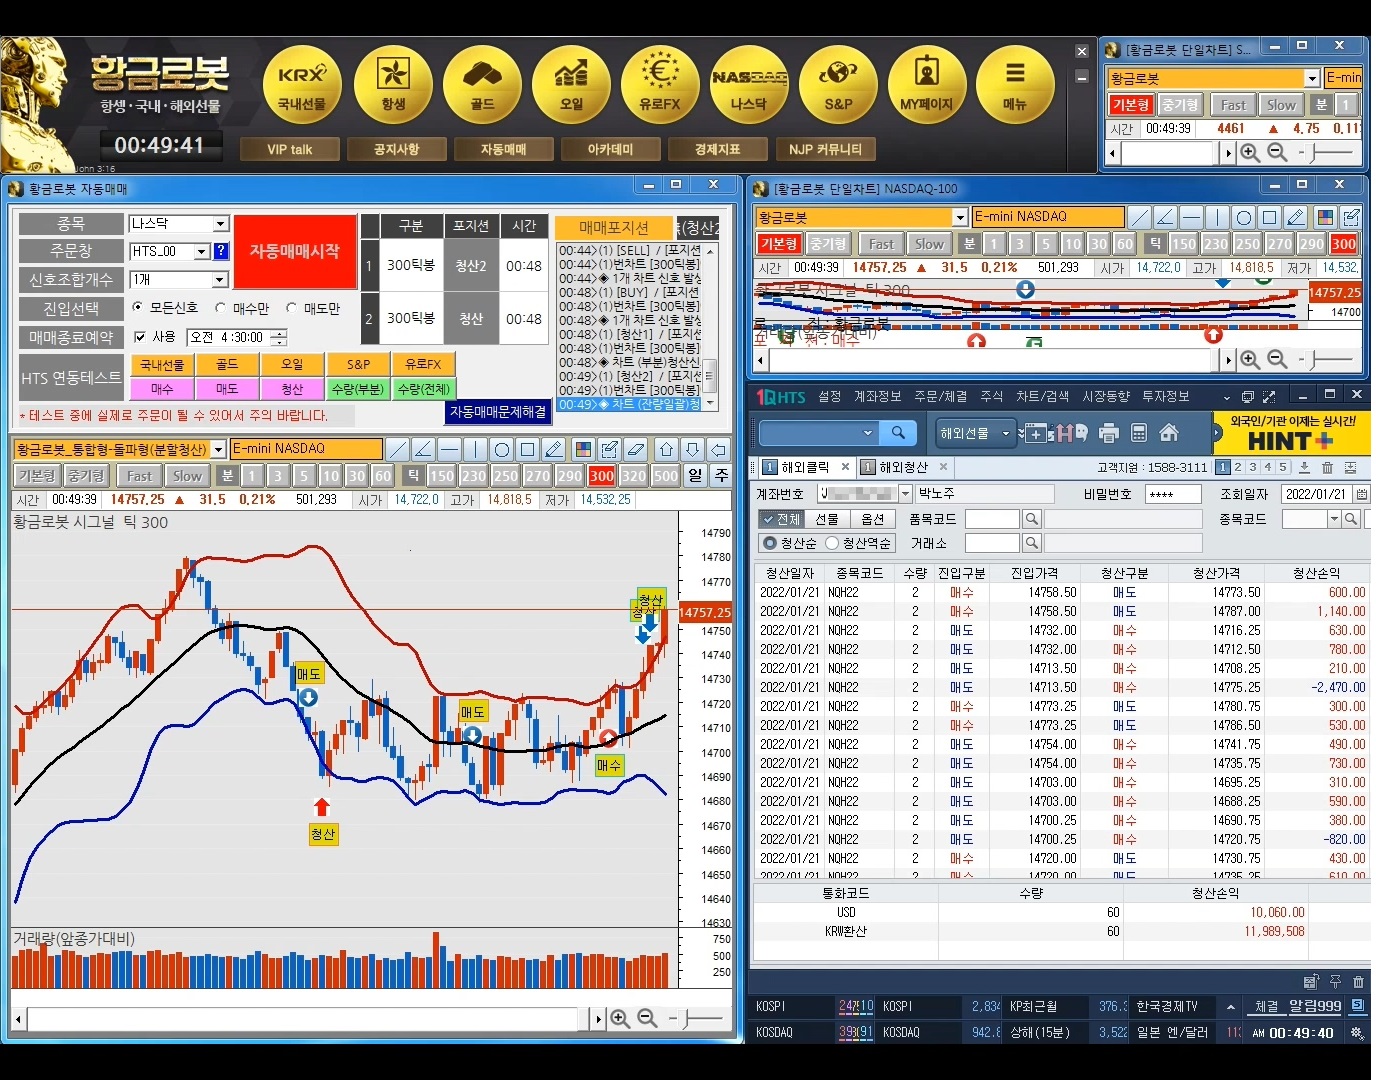Click the printer icon in 1QHTS toolbar
Image resolution: width=1376 pixels, height=1080 pixels.
click(x=1108, y=433)
